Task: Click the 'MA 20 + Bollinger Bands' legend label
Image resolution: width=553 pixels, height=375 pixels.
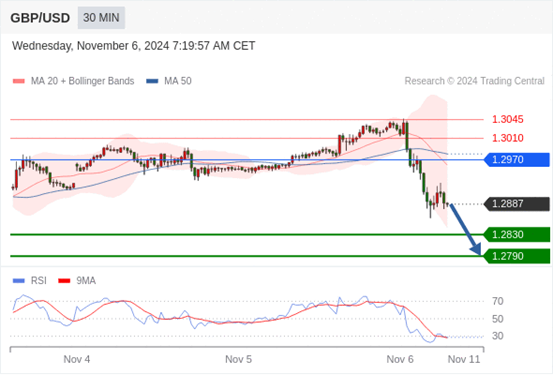Action: [83, 81]
